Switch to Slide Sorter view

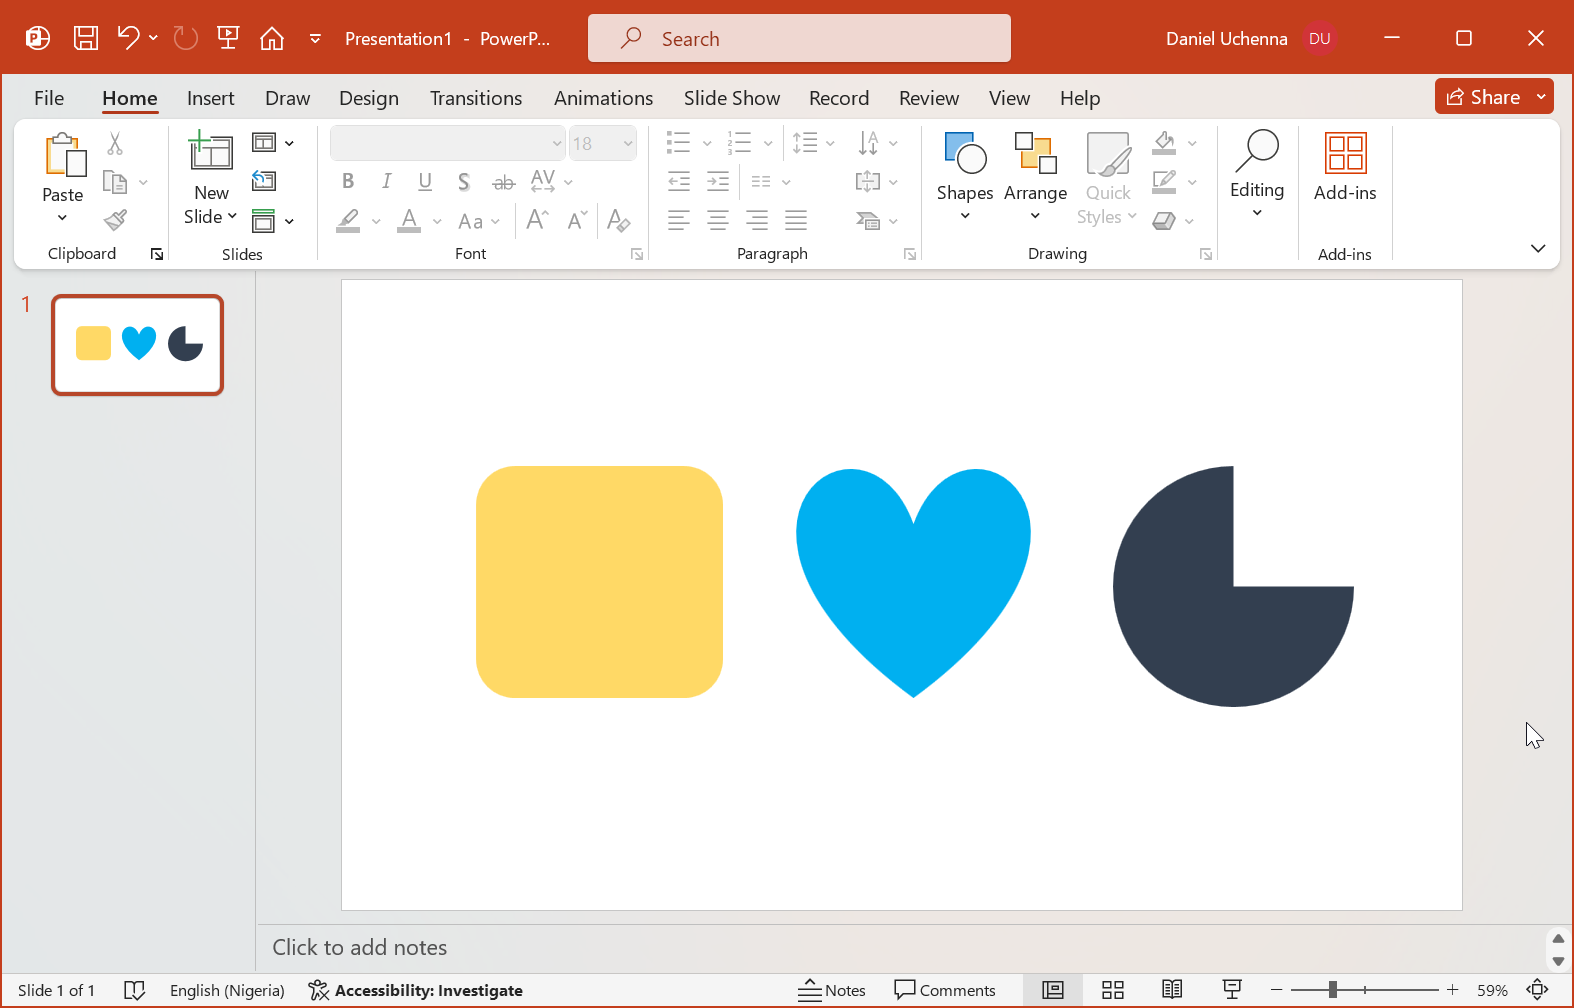(1112, 990)
